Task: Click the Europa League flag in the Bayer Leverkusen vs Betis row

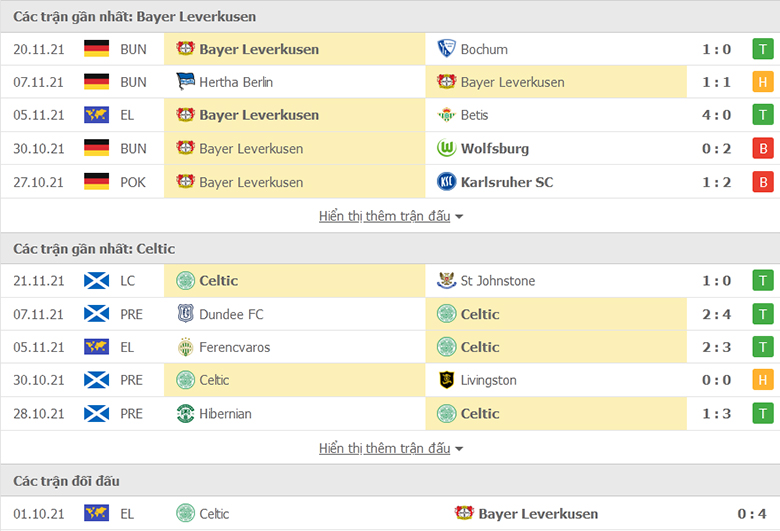Action: click(x=97, y=115)
